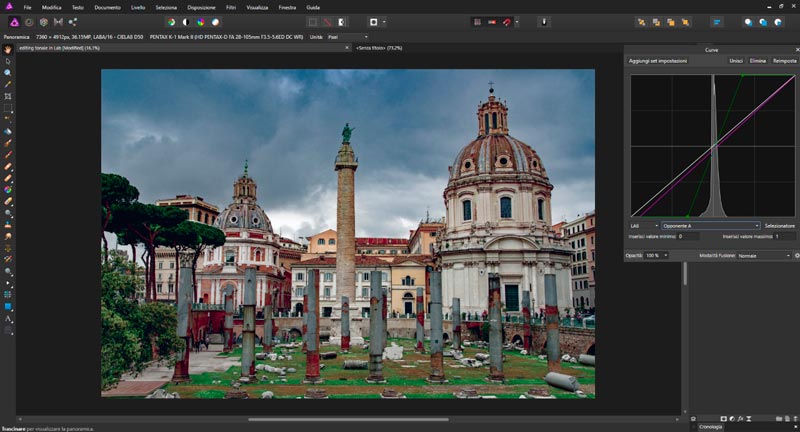
Task: Click the blend options gear icon
Action: pos(796,255)
